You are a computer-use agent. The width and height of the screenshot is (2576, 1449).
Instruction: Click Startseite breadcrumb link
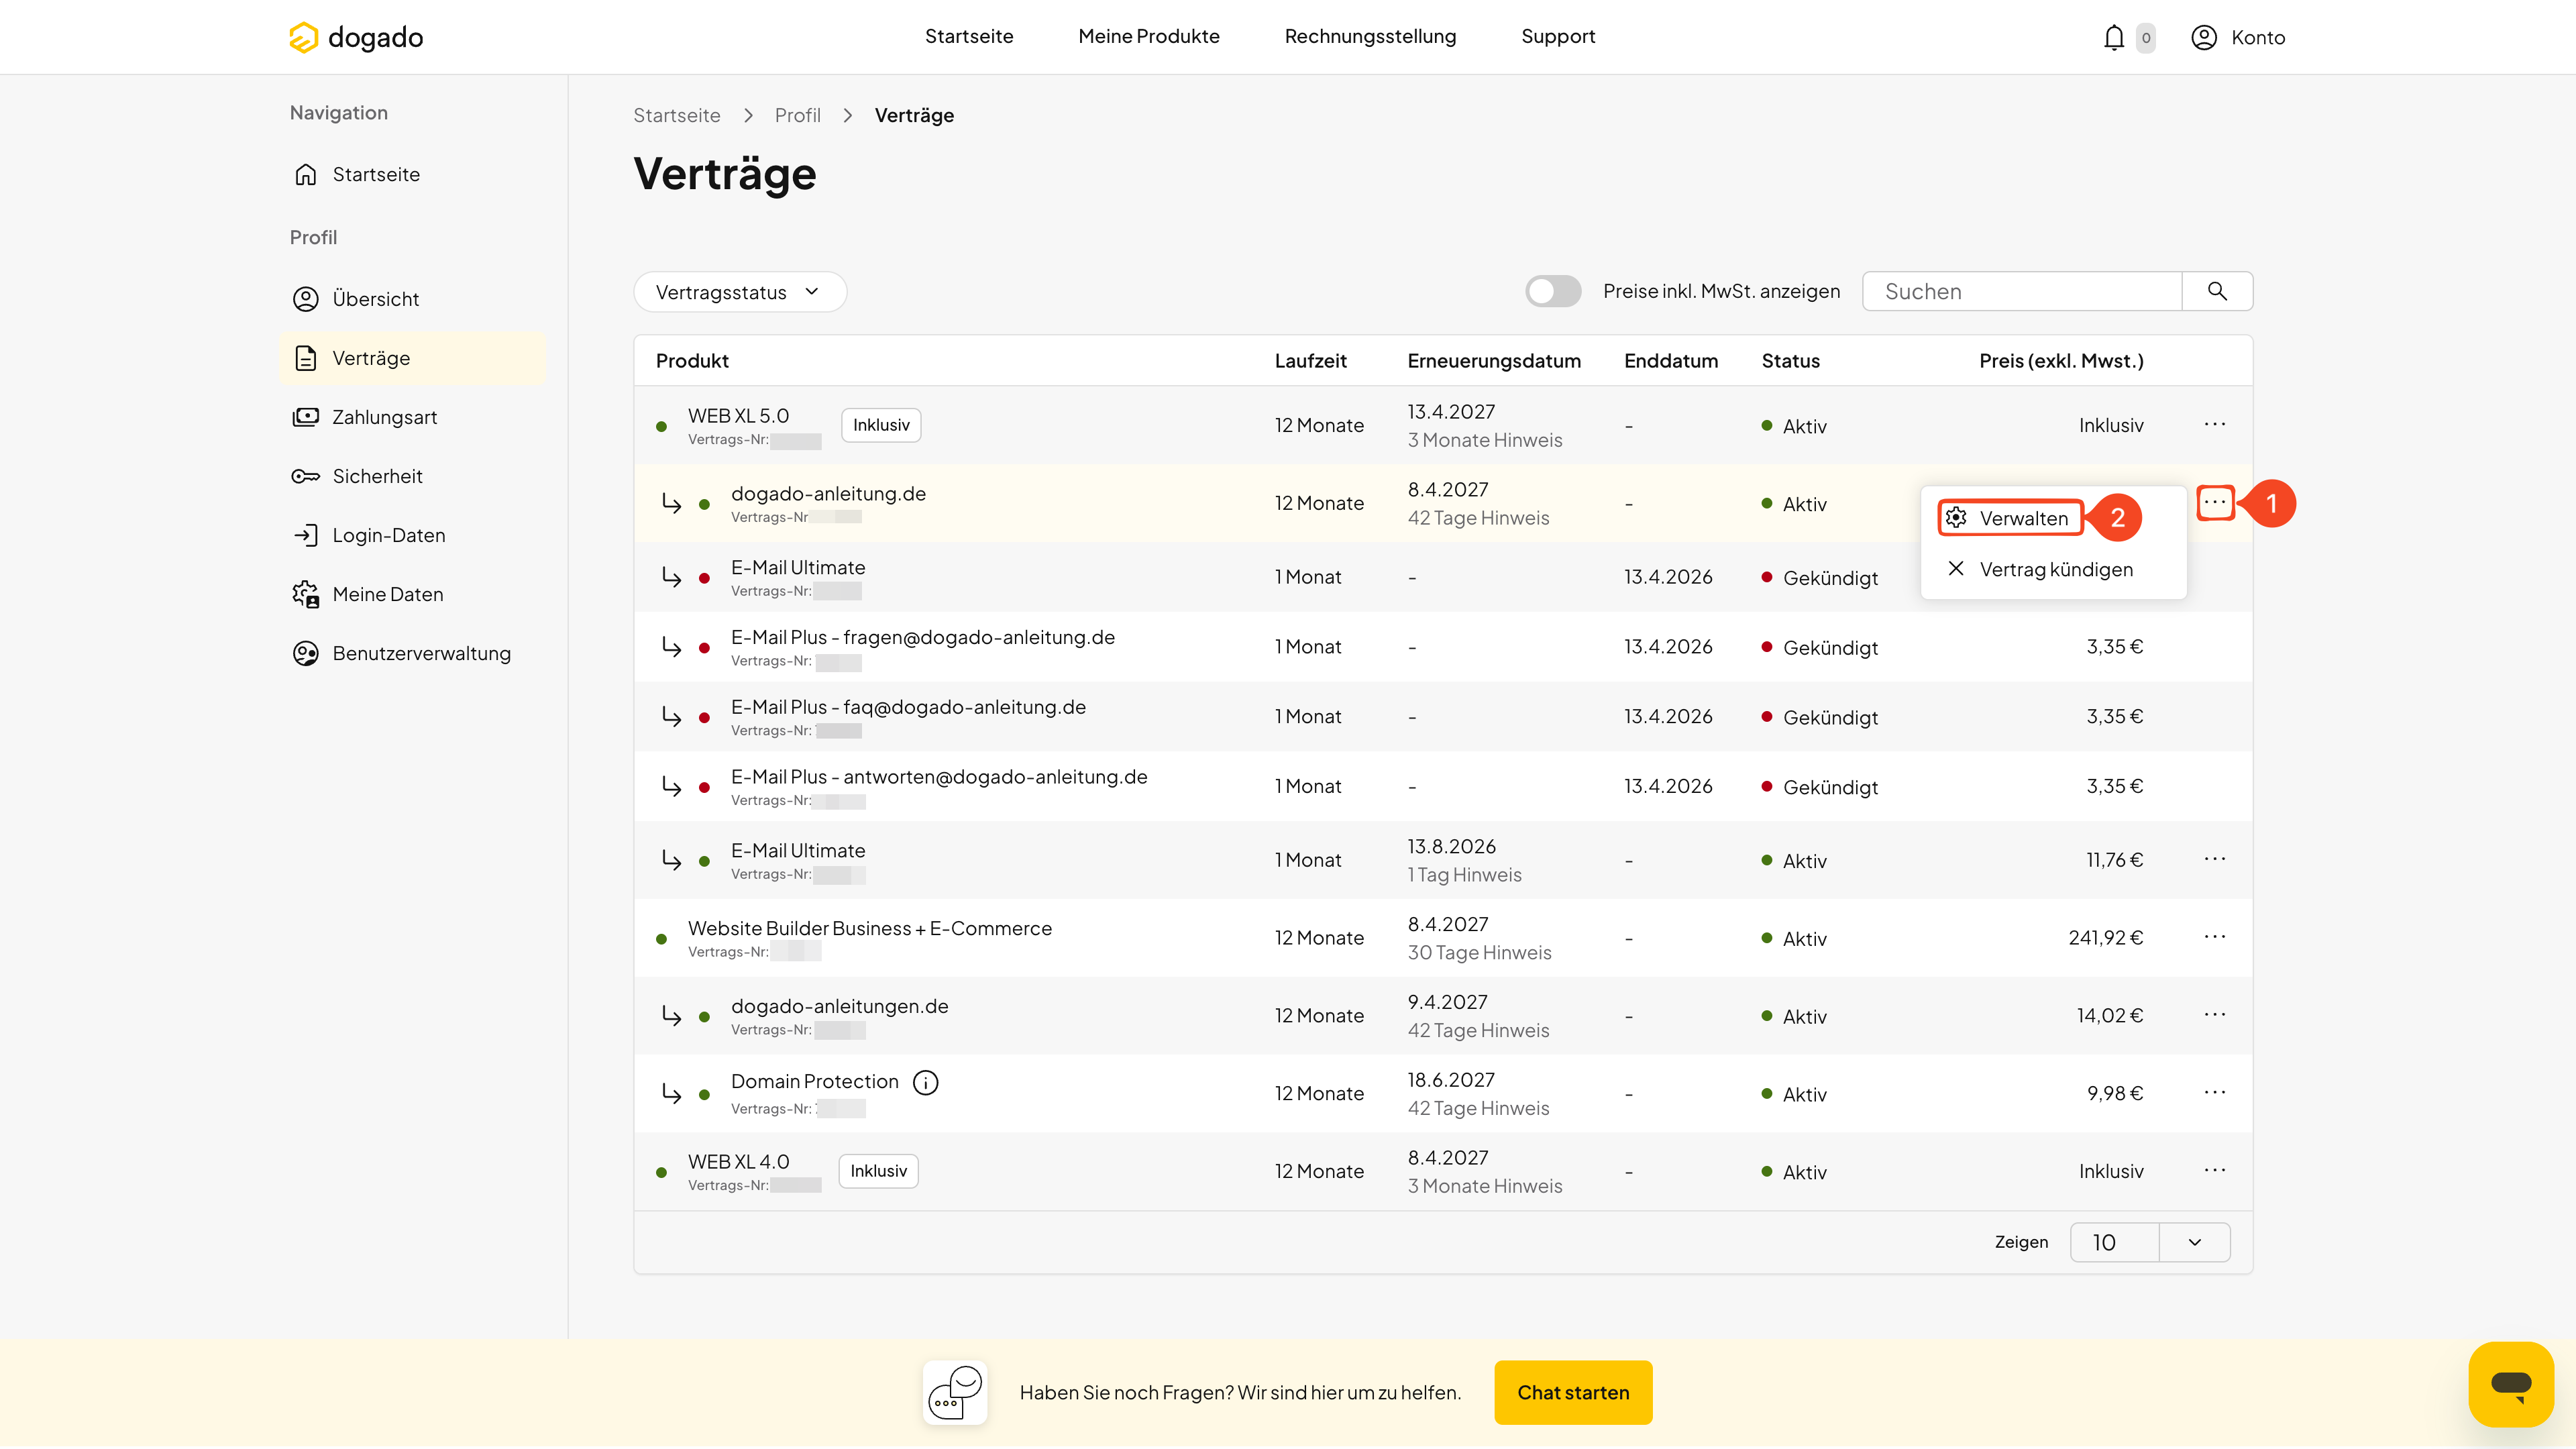(677, 115)
